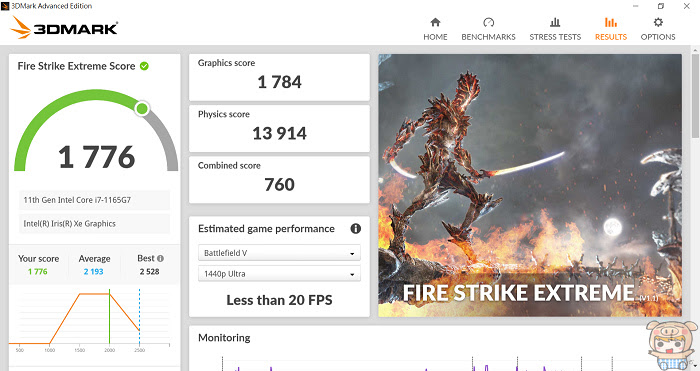Click the Monitoring section heading
700x371 pixels.
[224, 338]
